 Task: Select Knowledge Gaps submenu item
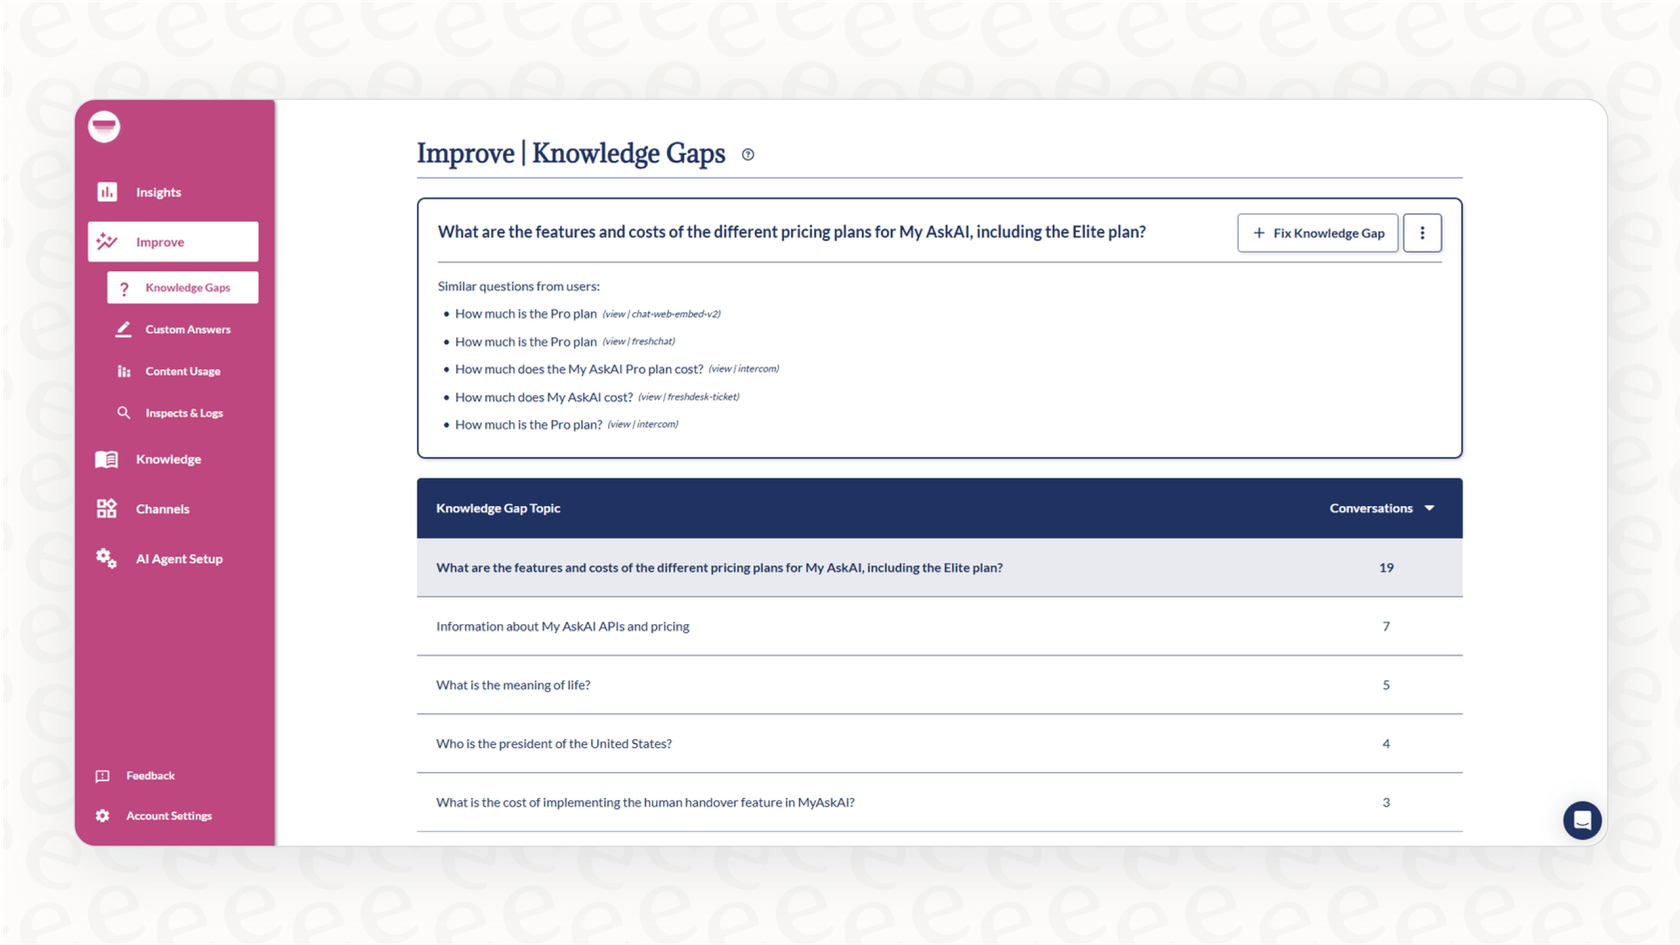pyautogui.click(x=187, y=288)
